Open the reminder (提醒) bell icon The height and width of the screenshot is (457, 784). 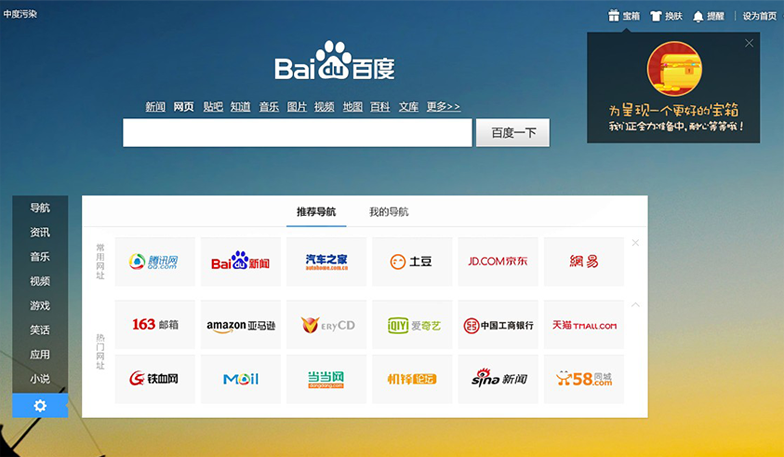(698, 16)
